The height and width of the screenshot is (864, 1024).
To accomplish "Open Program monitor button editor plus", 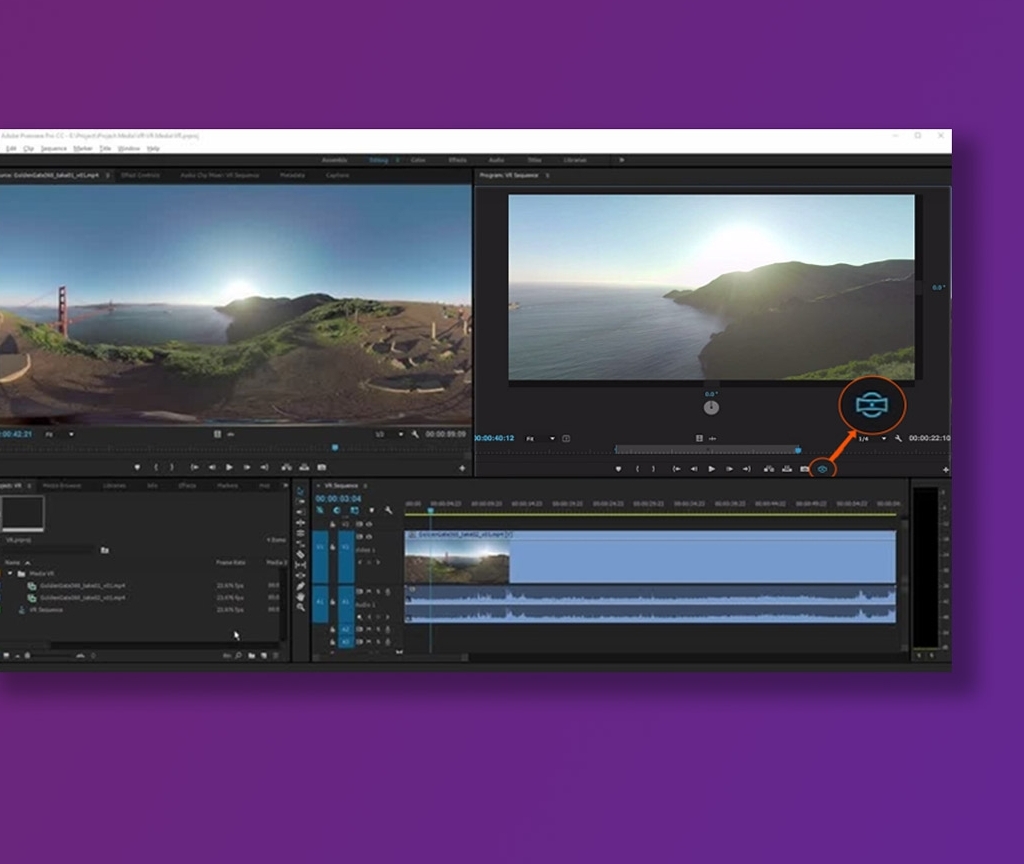I will coord(945,469).
